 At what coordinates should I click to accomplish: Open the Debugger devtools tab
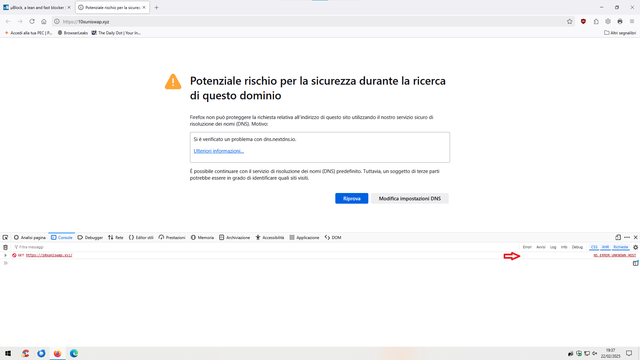pos(90,237)
